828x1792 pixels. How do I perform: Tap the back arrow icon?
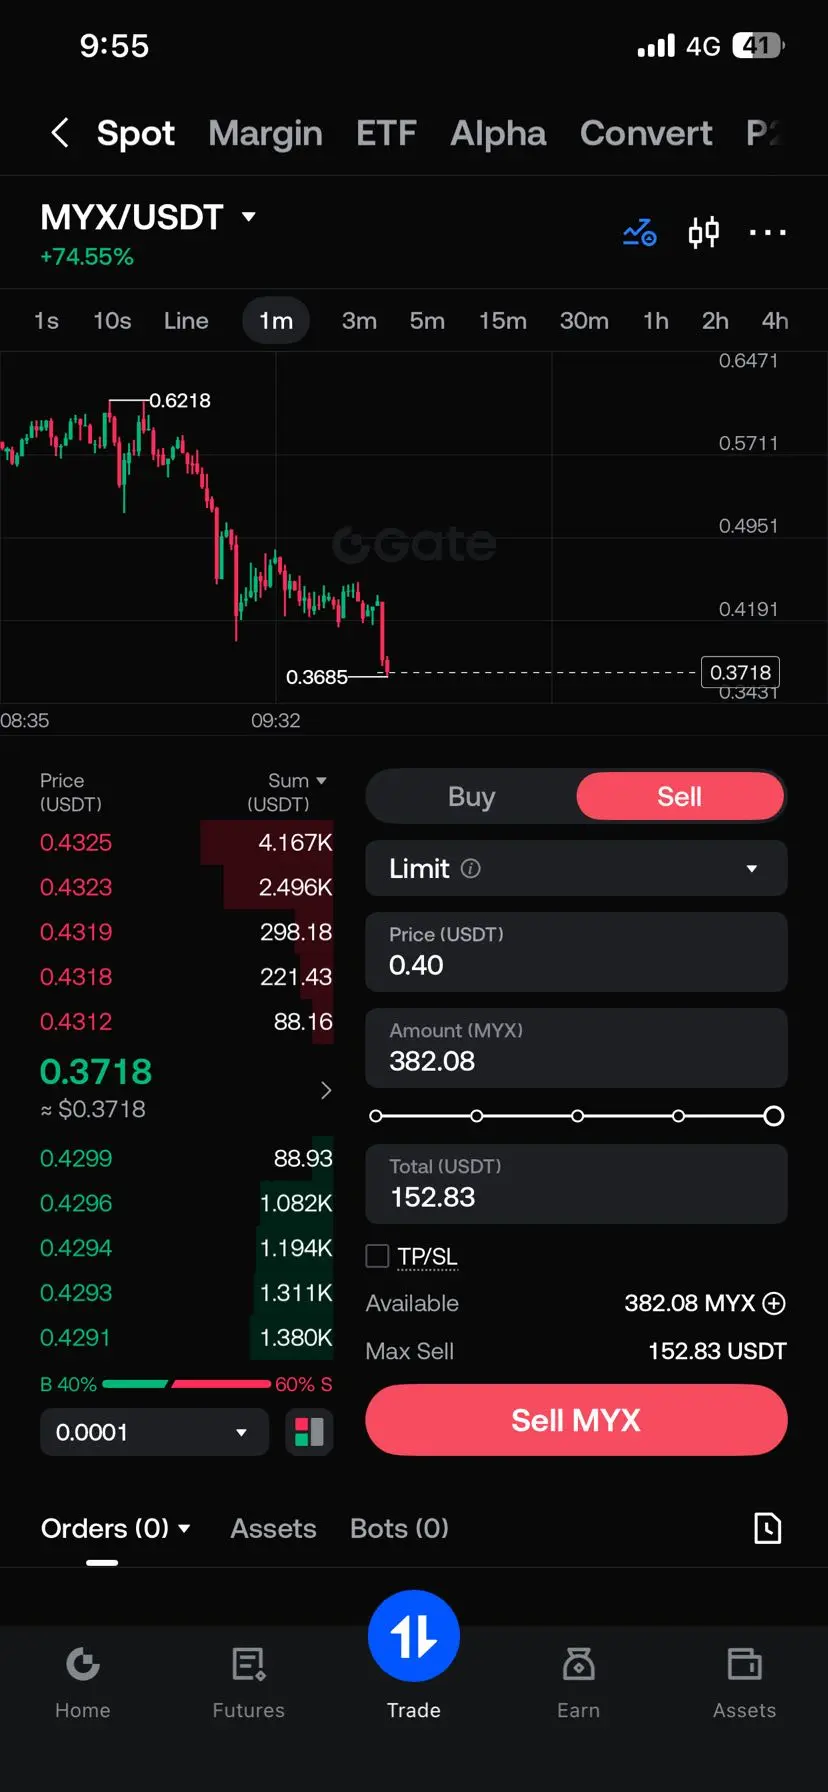(60, 133)
